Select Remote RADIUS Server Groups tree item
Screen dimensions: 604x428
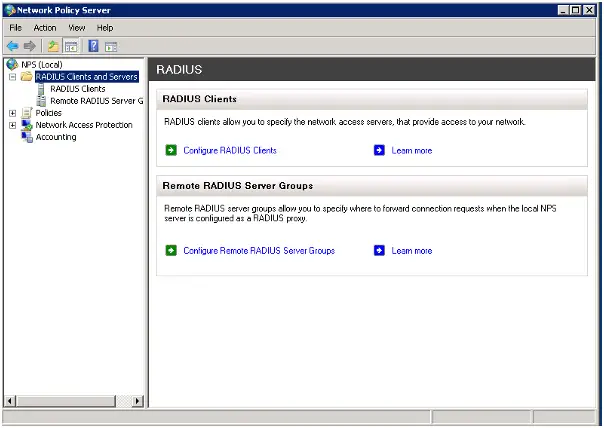click(x=97, y=101)
